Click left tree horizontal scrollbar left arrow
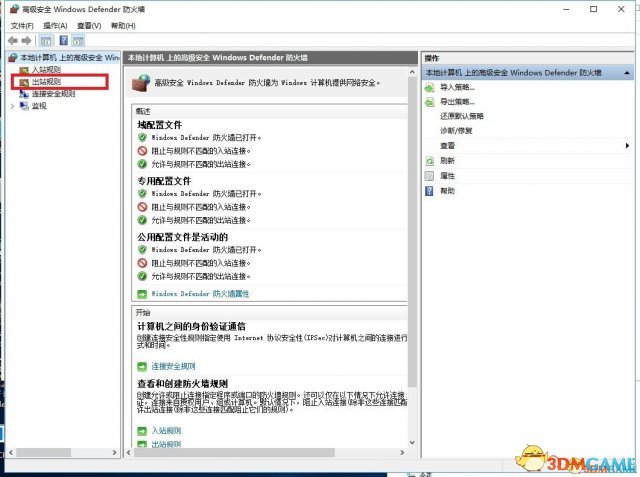640x477 pixels. point(11,453)
